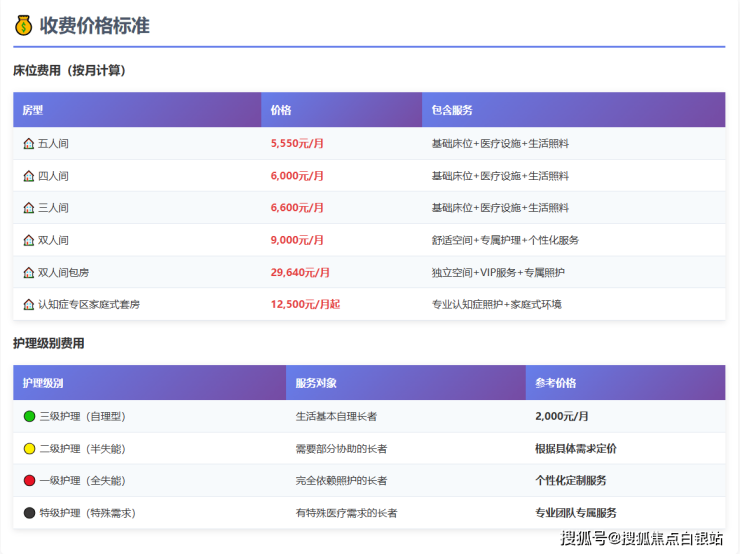This screenshot has width=740, height=554.
Task: Click the house icon next to 五人间
Action: pyautogui.click(x=29, y=144)
